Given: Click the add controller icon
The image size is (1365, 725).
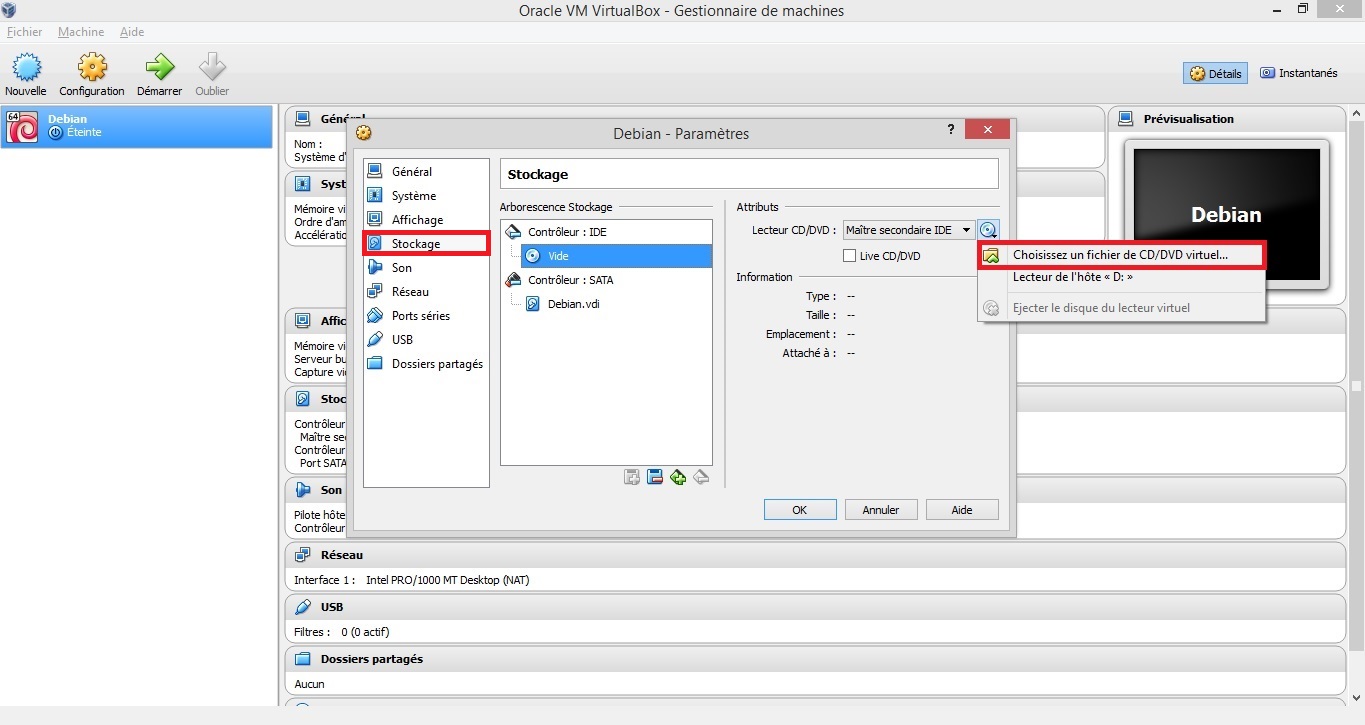Looking at the screenshot, I should click(678, 477).
